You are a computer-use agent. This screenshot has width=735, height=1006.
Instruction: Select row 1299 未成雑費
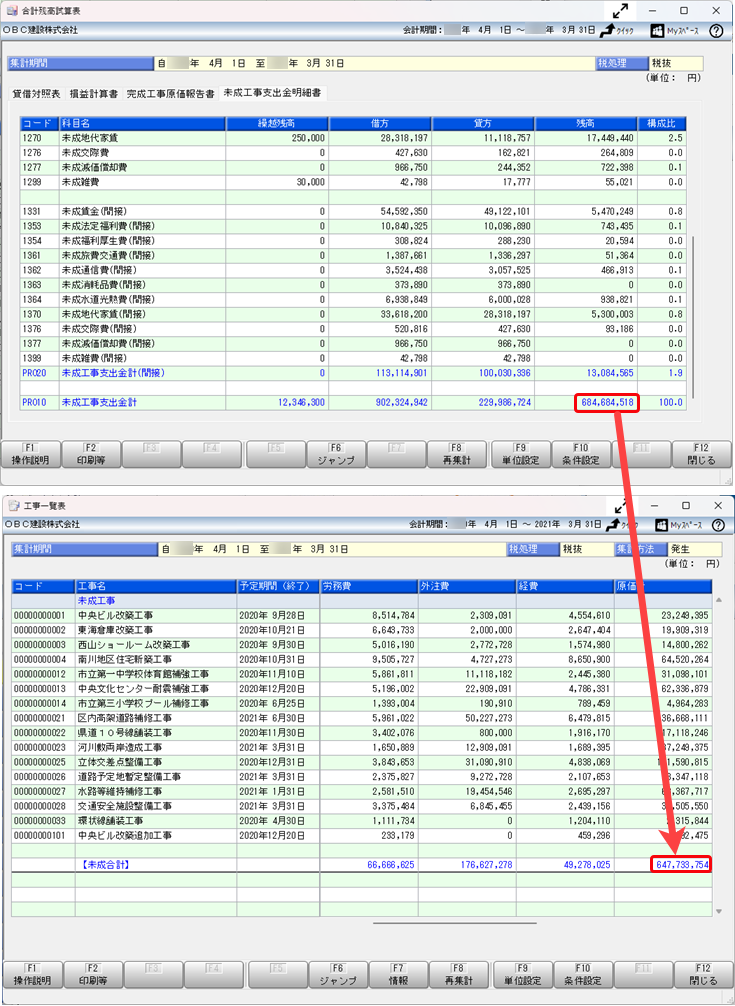353,182
